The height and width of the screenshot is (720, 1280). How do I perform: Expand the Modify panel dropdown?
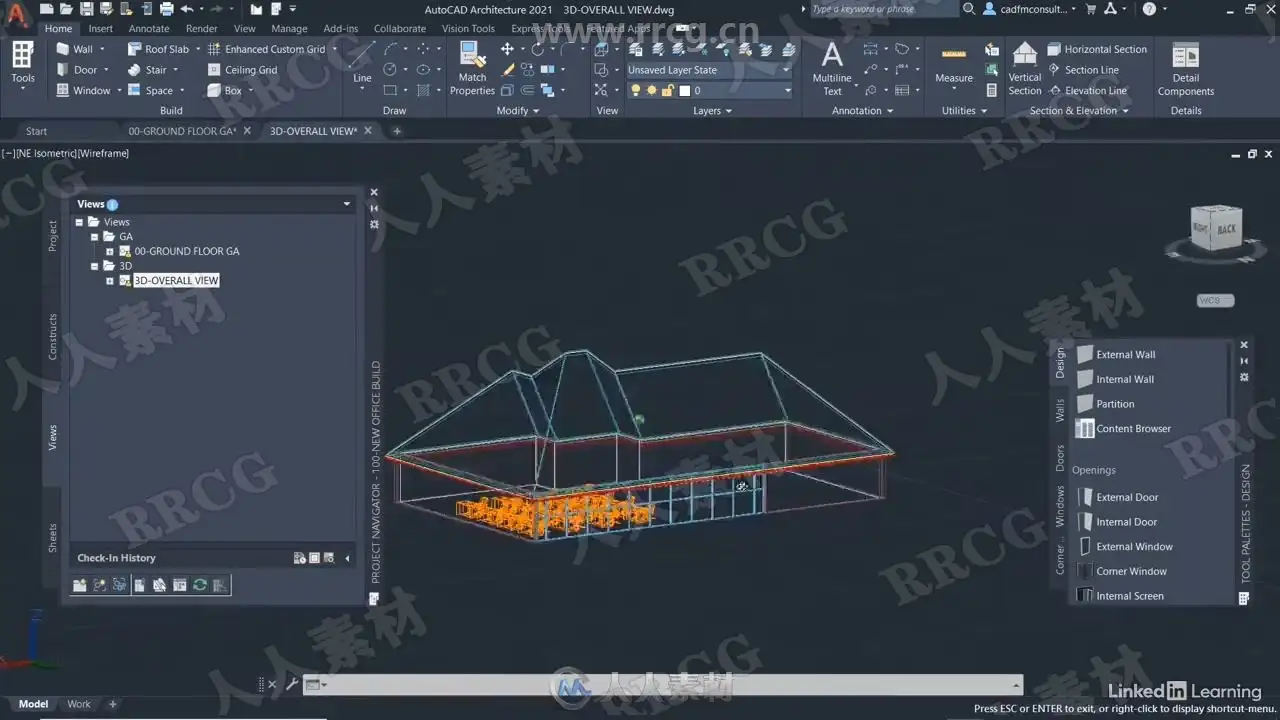(518, 111)
